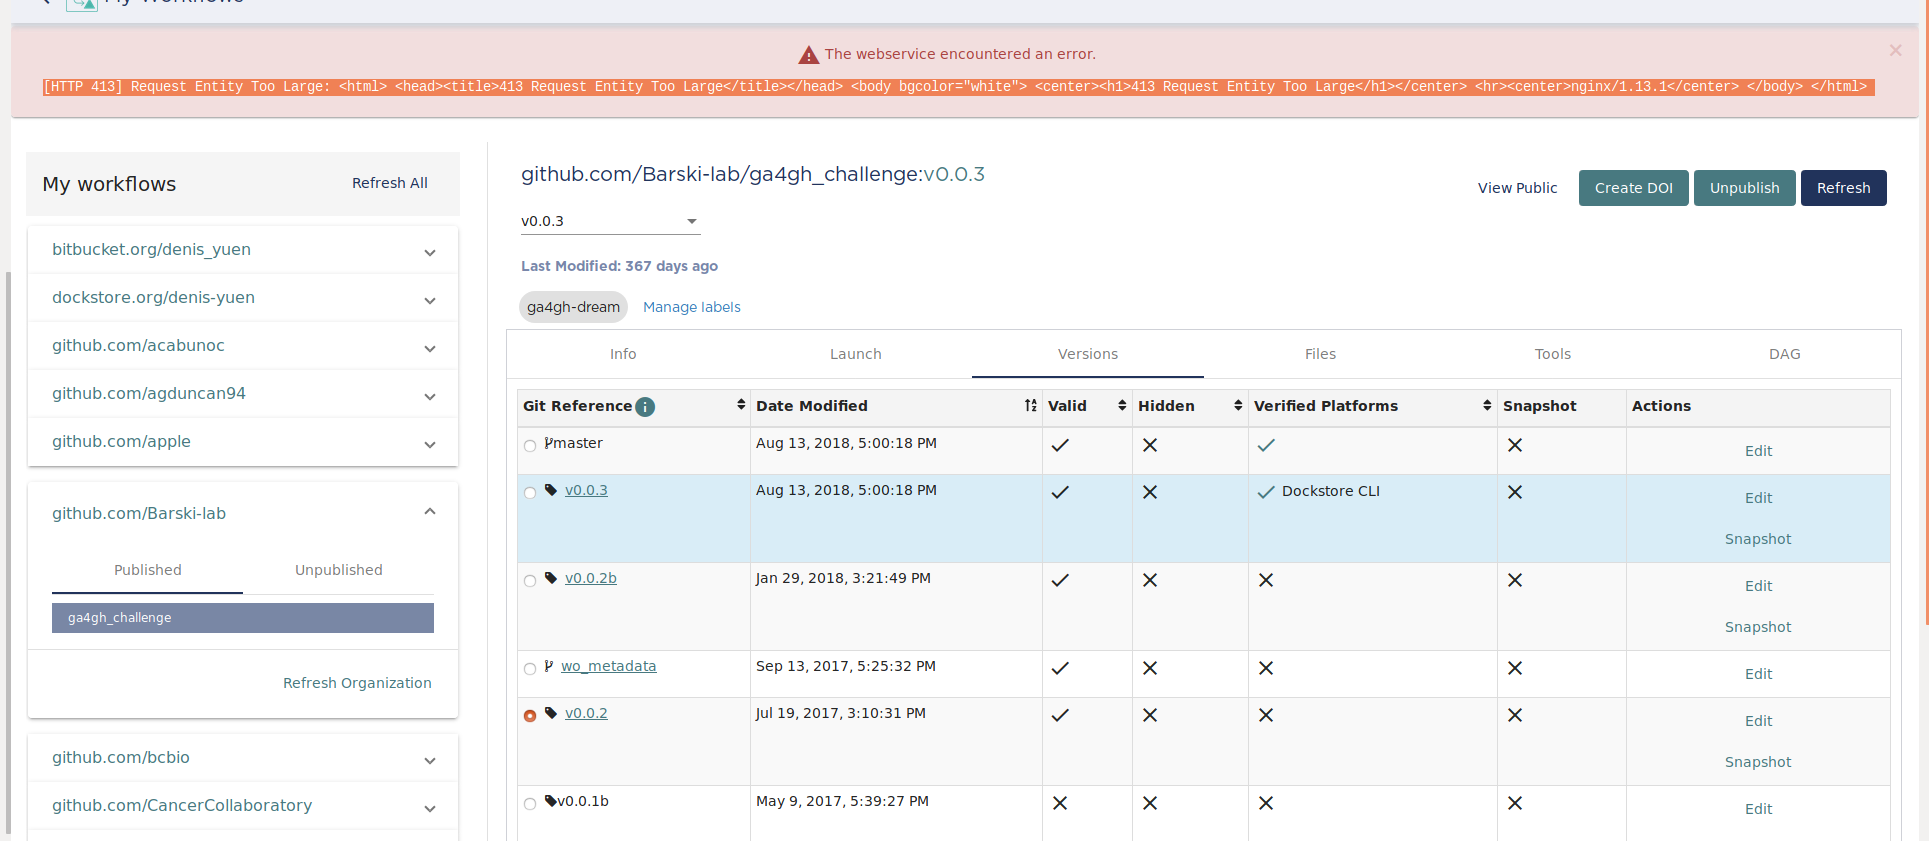Image resolution: width=1929 pixels, height=841 pixels.
Task: Click the Create DOI button
Action: point(1633,188)
